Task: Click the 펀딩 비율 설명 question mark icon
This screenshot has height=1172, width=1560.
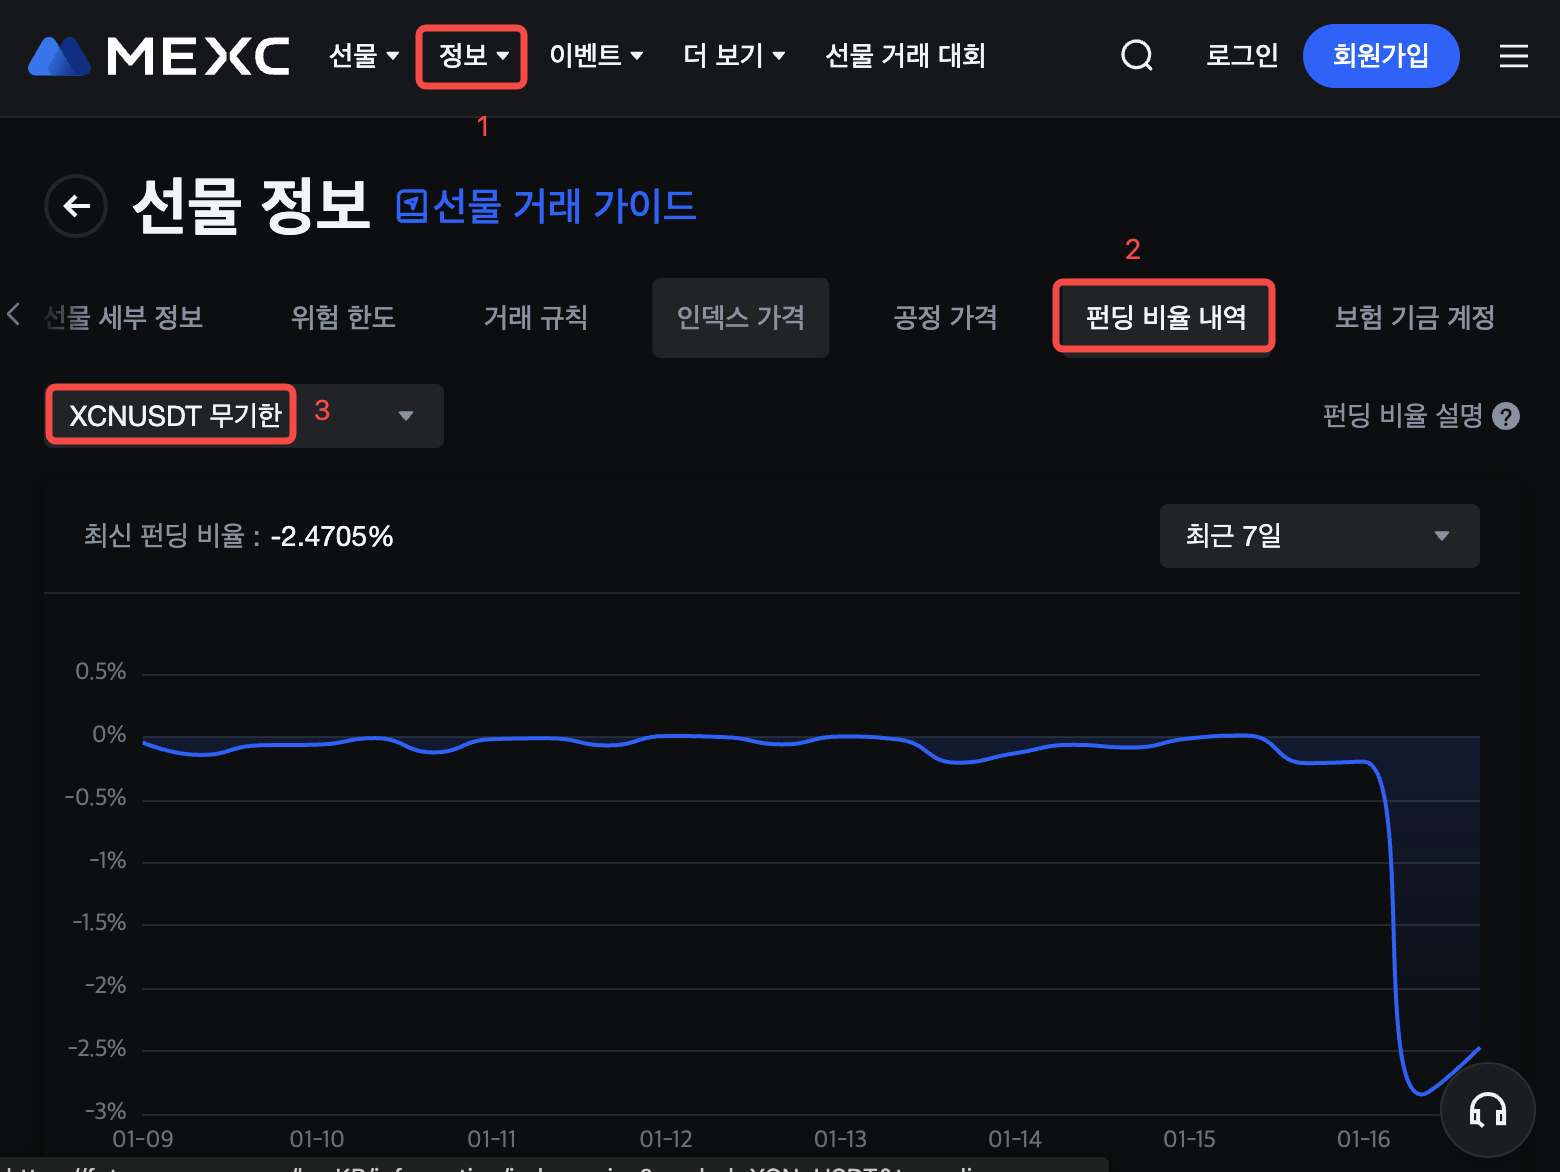Action: (x=1505, y=416)
